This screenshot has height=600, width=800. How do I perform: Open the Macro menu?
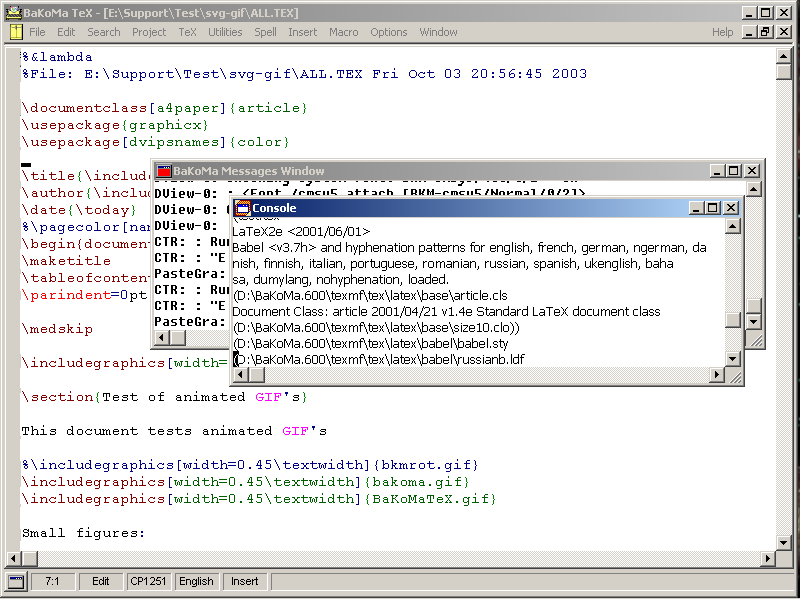[x=343, y=32]
